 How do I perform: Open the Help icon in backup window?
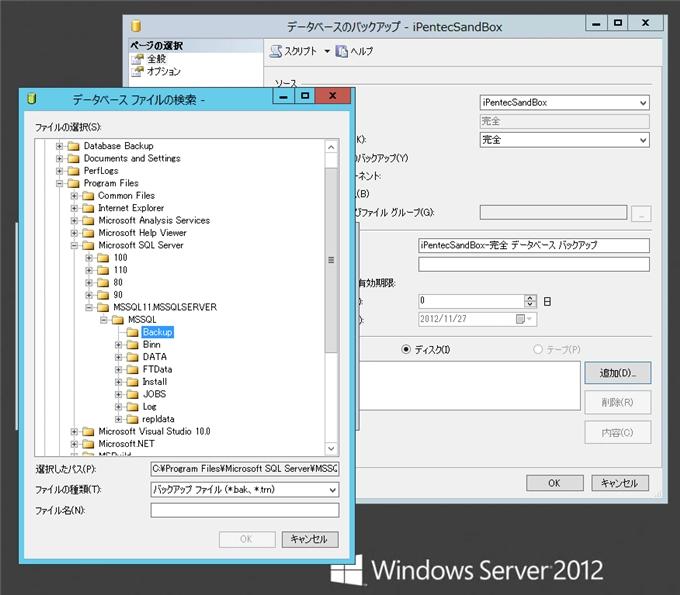(x=342, y=51)
